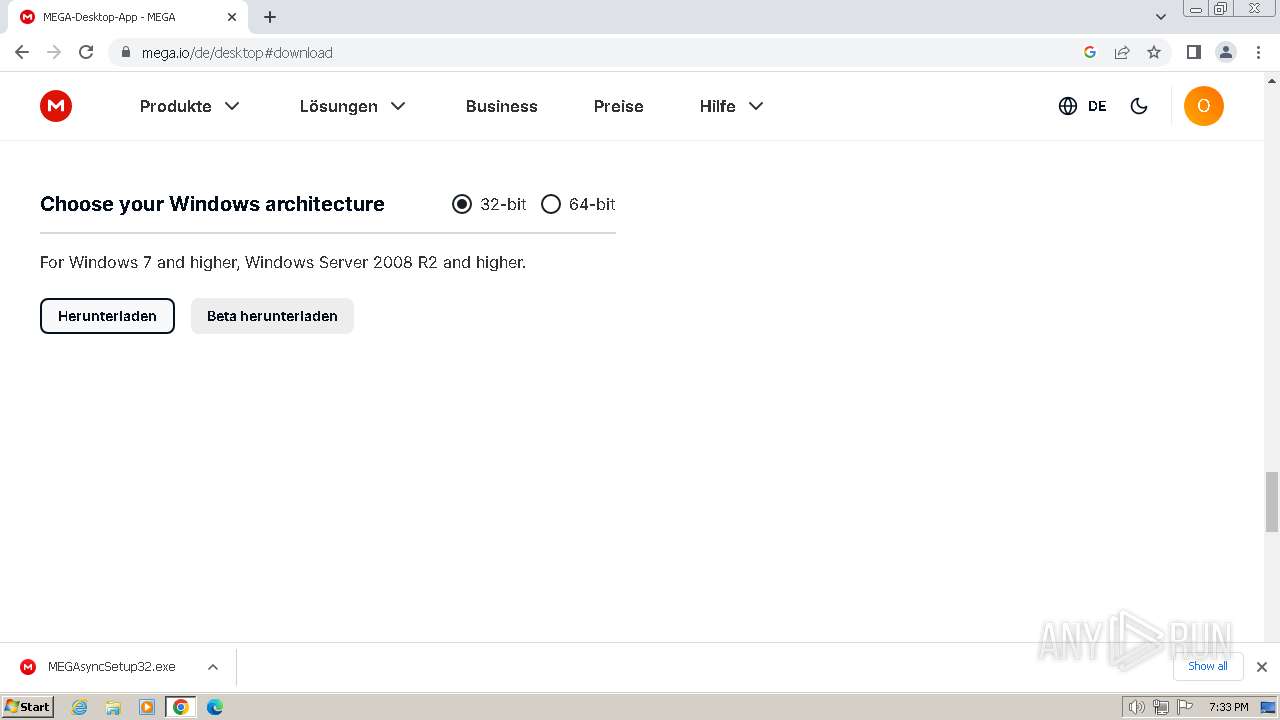Open language selector globe icon
Viewport: 1280px width, 720px height.
click(x=1068, y=106)
